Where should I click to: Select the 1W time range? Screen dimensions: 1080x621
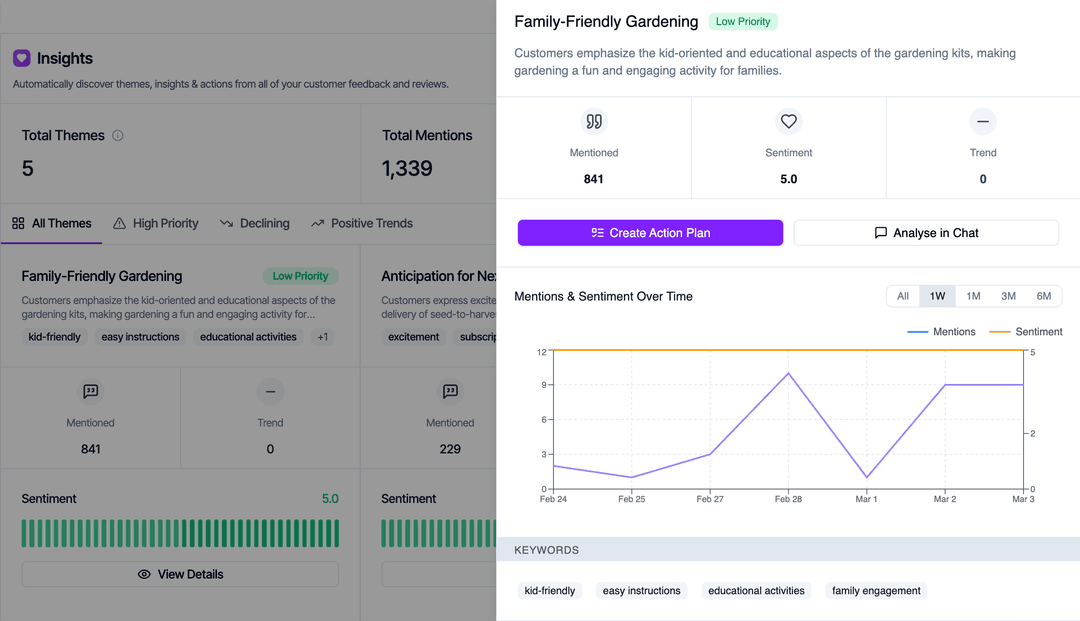(x=937, y=296)
